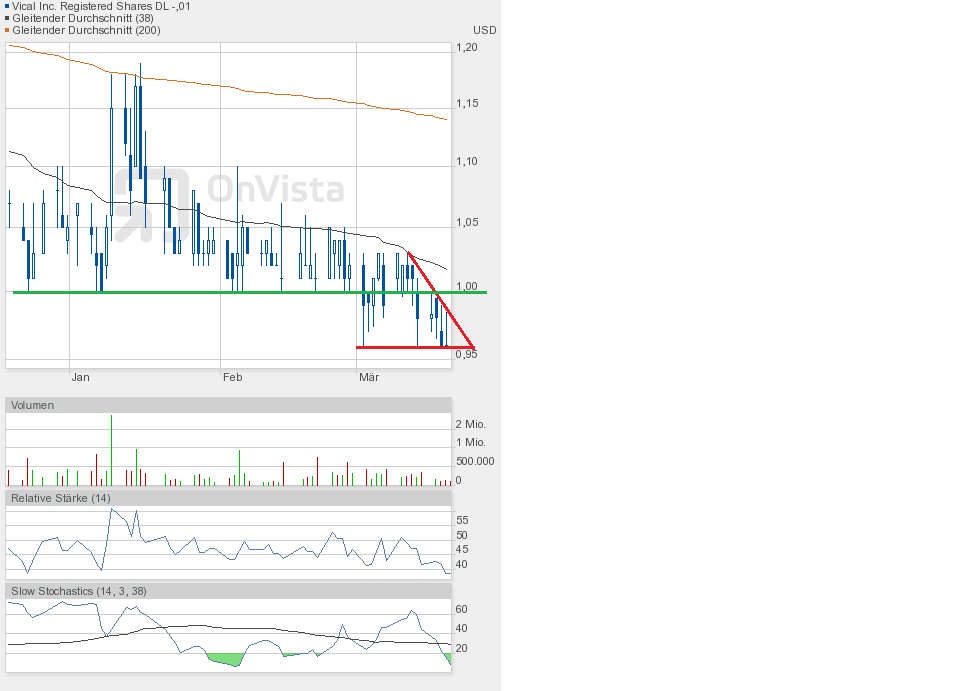Click the Mär label on the time axis

(x=368, y=377)
